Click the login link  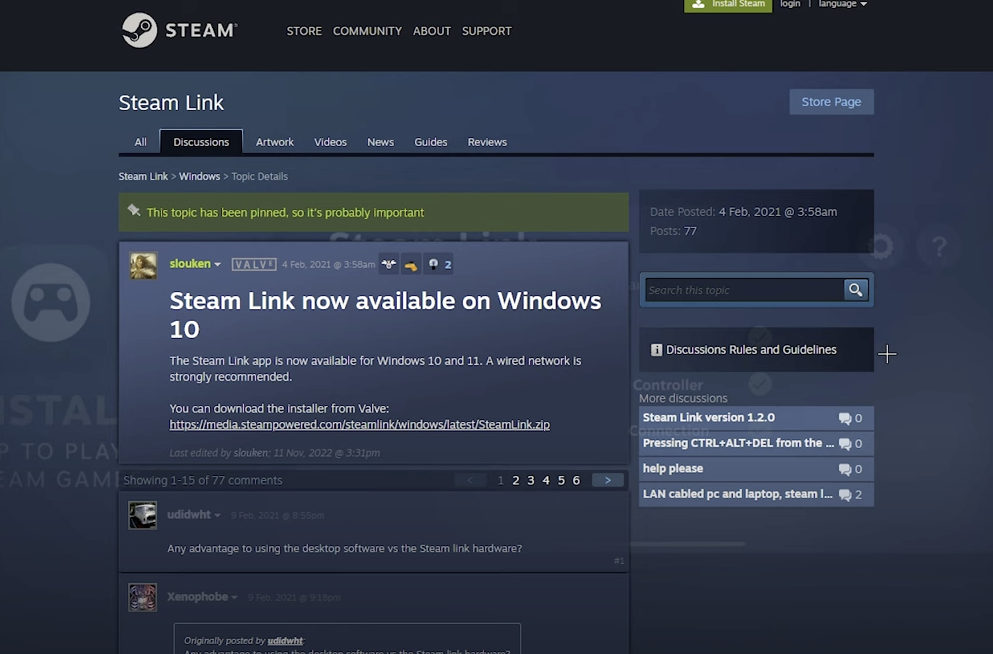click(790, 4)
